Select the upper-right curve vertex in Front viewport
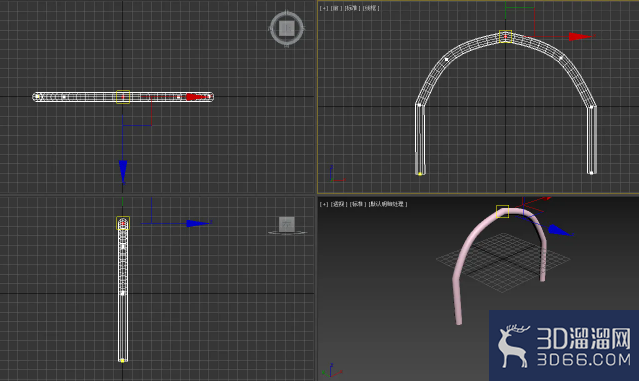Screen dimensions: 639x381 coord(561,58)
